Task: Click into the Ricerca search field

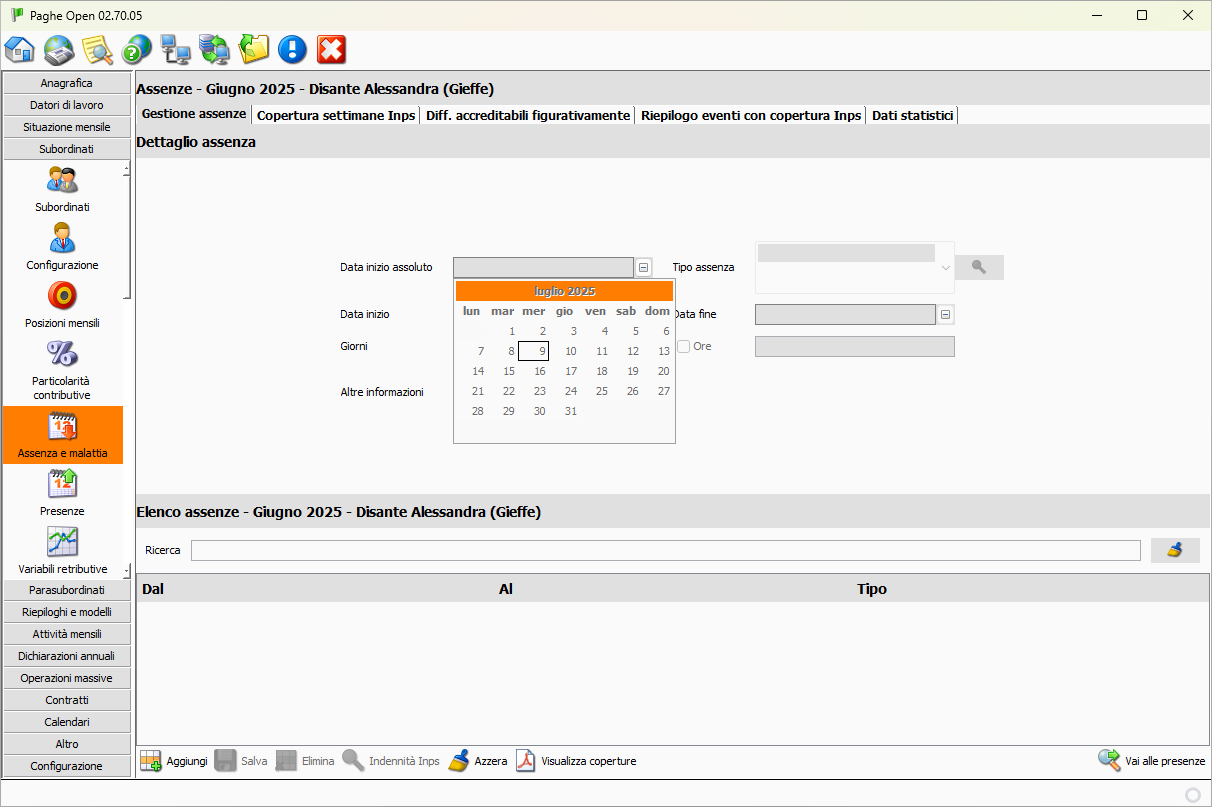Action: [x=665, y=550]
